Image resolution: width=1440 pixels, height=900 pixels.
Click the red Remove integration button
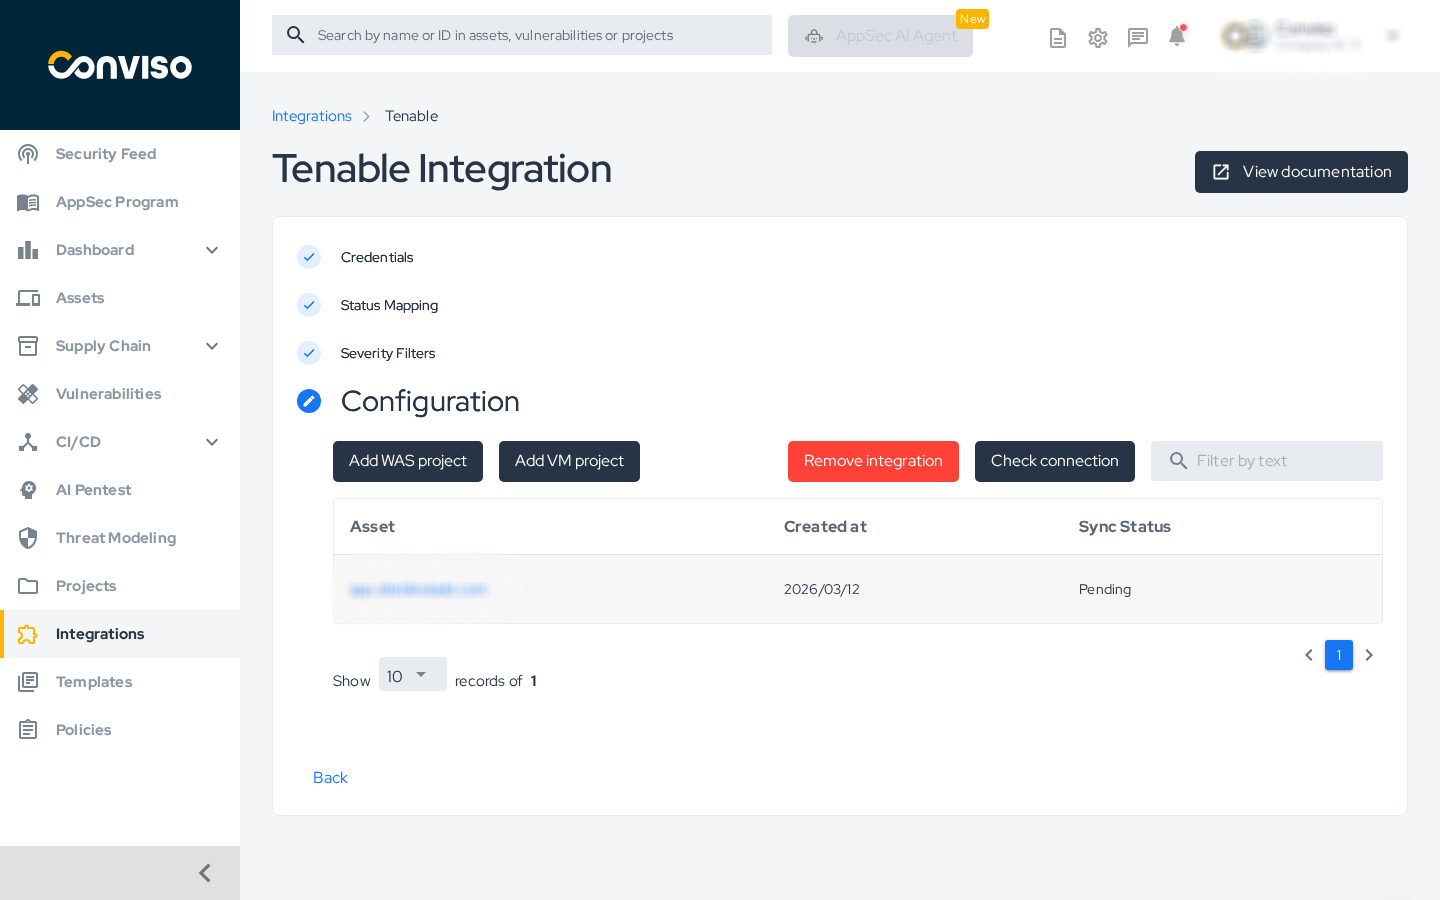(873, 461)
